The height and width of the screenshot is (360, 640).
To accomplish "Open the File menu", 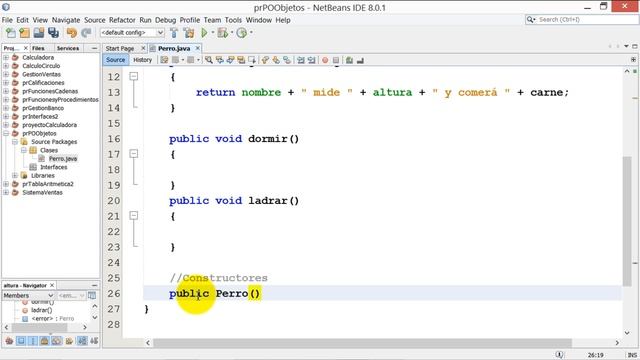I will (7, 20).
